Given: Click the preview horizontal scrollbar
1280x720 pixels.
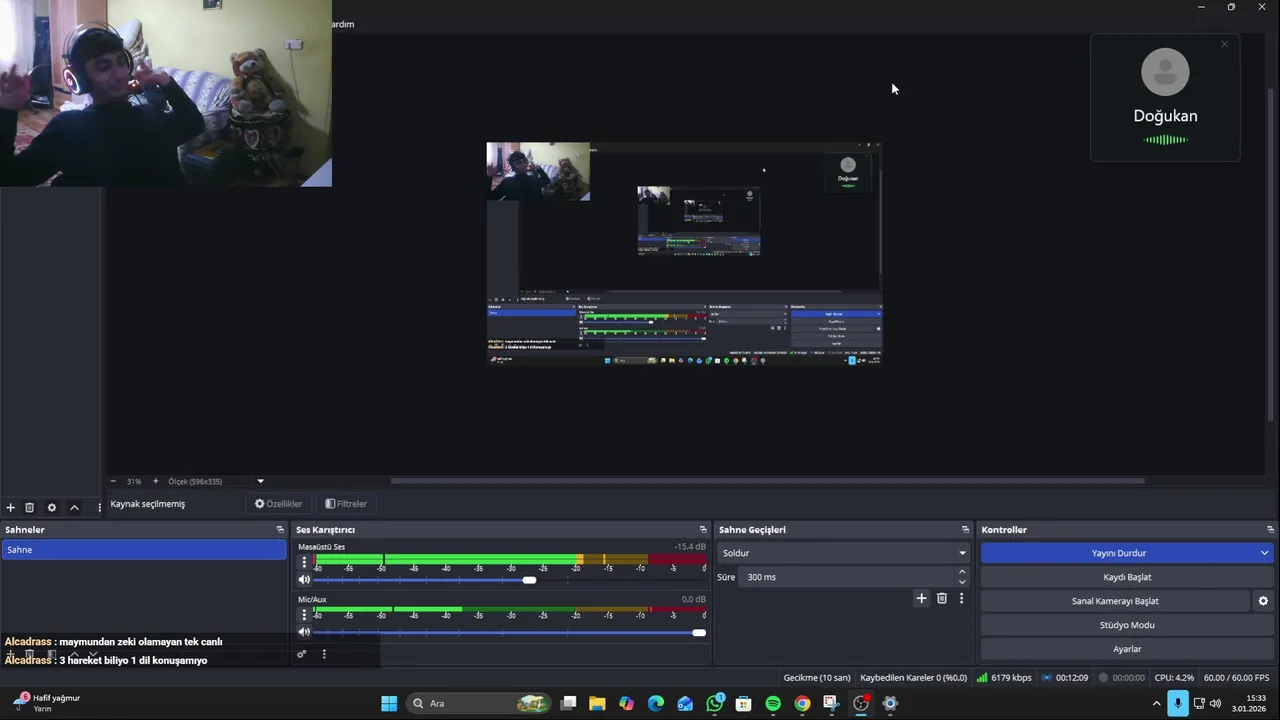Looking at the screenshot, I should click(767, 481).
